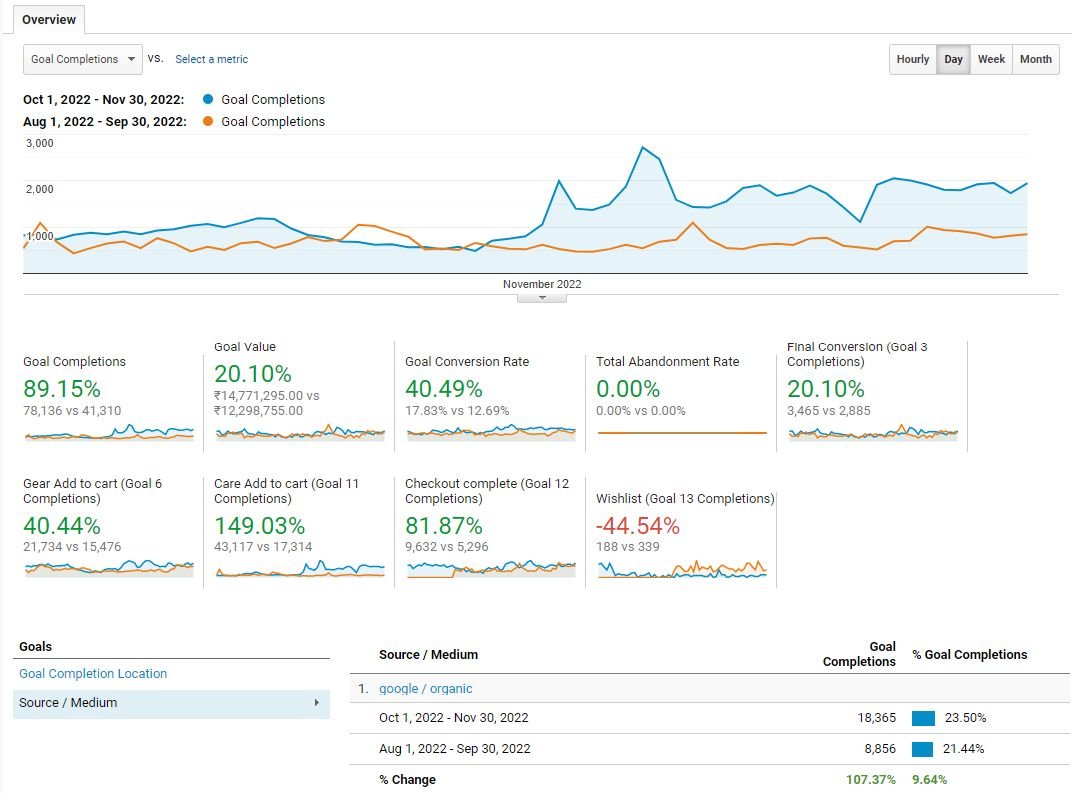Click the November 2022 axis label
1072x793 pixels.
click(x=542, y=284)
